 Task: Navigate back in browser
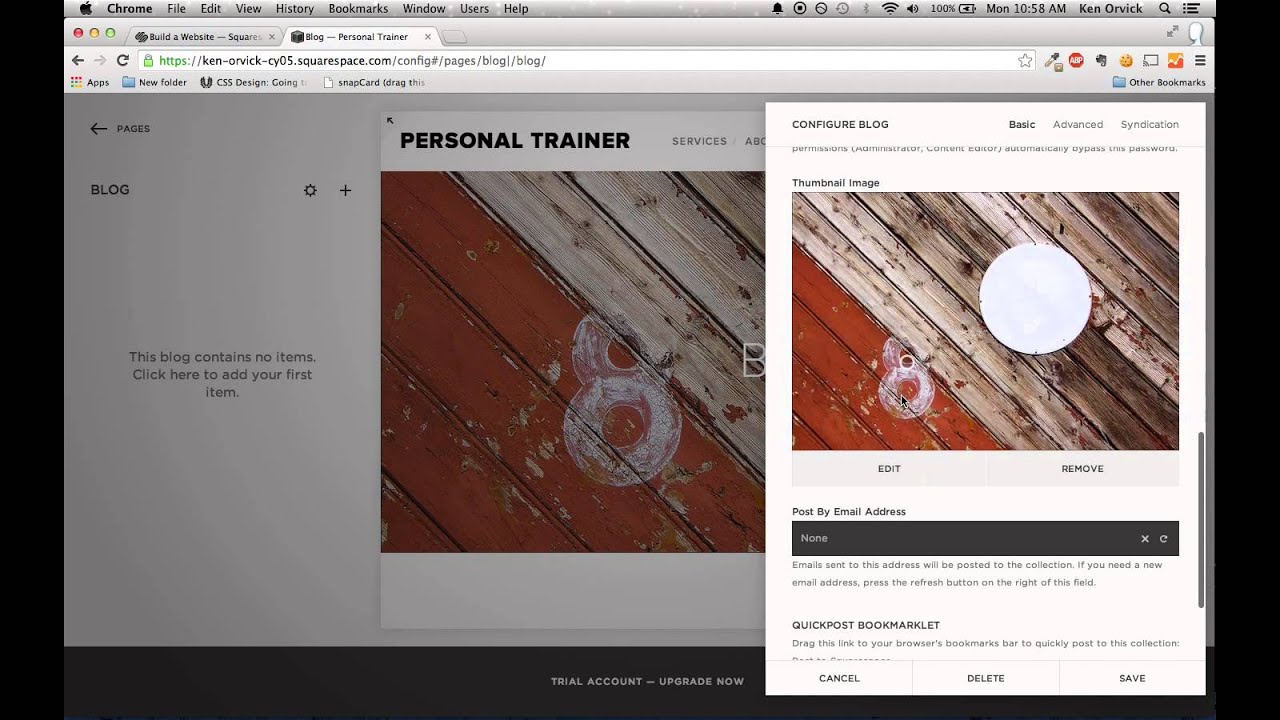(78, 60)
